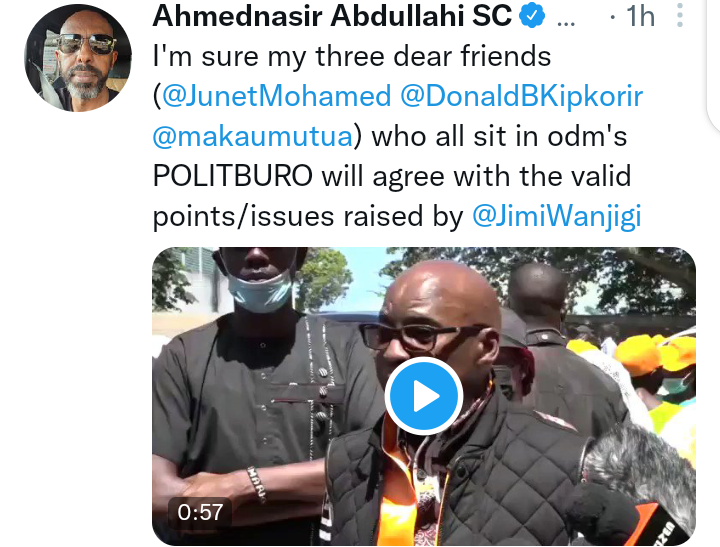Open the @JimiWanjigi mention link
Screen dimensions: 720x547
tap(557, 216)
